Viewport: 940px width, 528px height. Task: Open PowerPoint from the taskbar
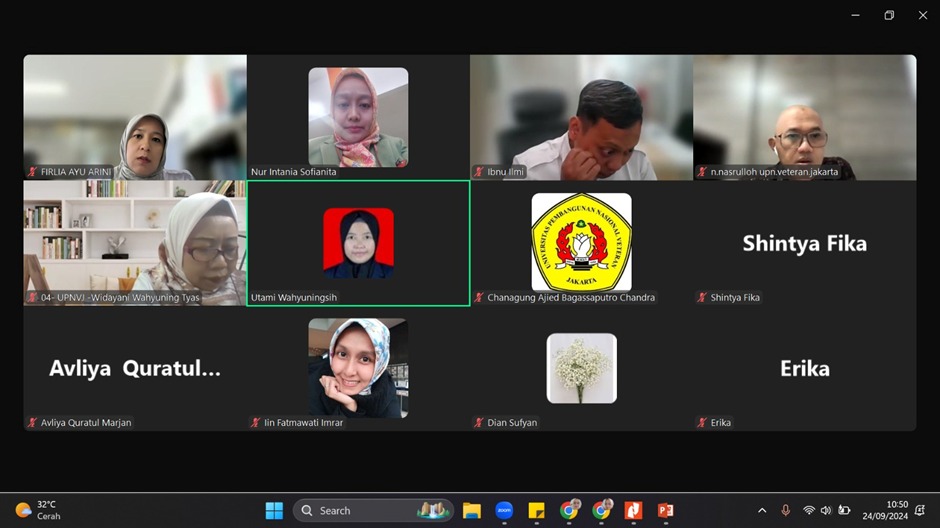tap(665, 510)
